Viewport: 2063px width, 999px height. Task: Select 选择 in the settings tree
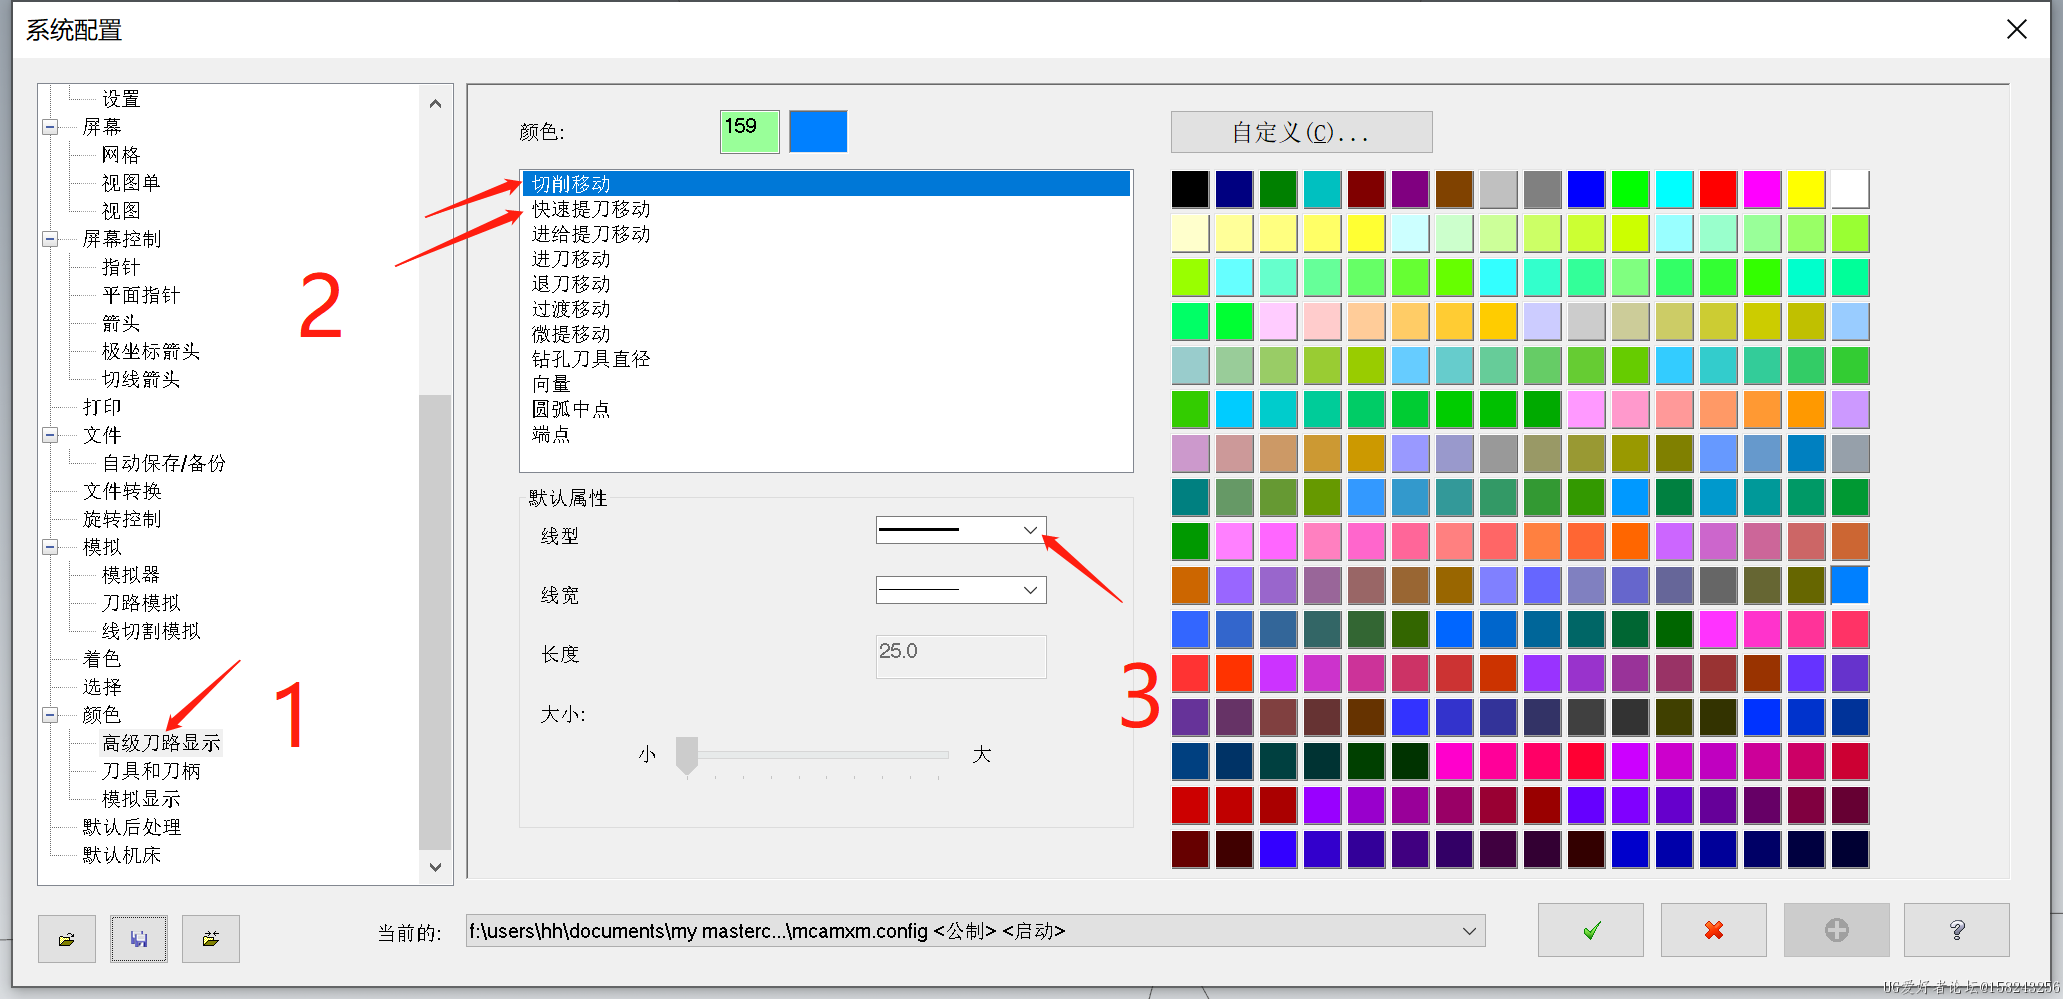click(102, 687)
